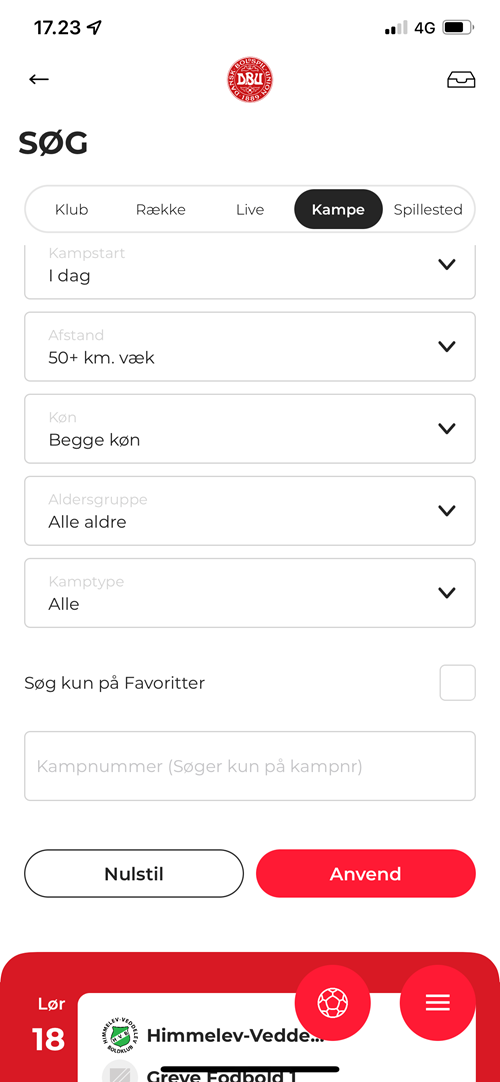Open the hamburger menu button
Viewport: 500px width, 1082px height.
coord(437,1003)
